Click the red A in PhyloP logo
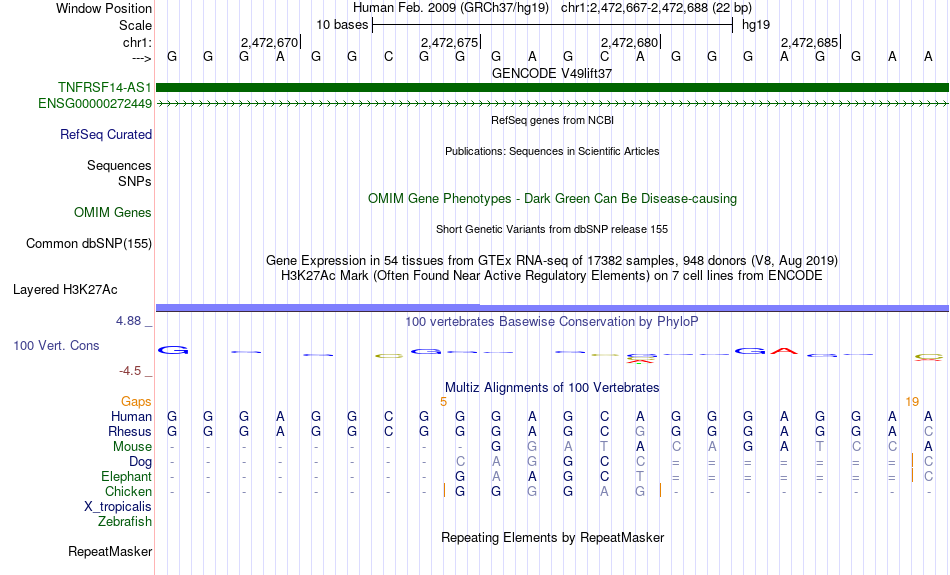This screenshot has width=950, height=575. point(784,351)
